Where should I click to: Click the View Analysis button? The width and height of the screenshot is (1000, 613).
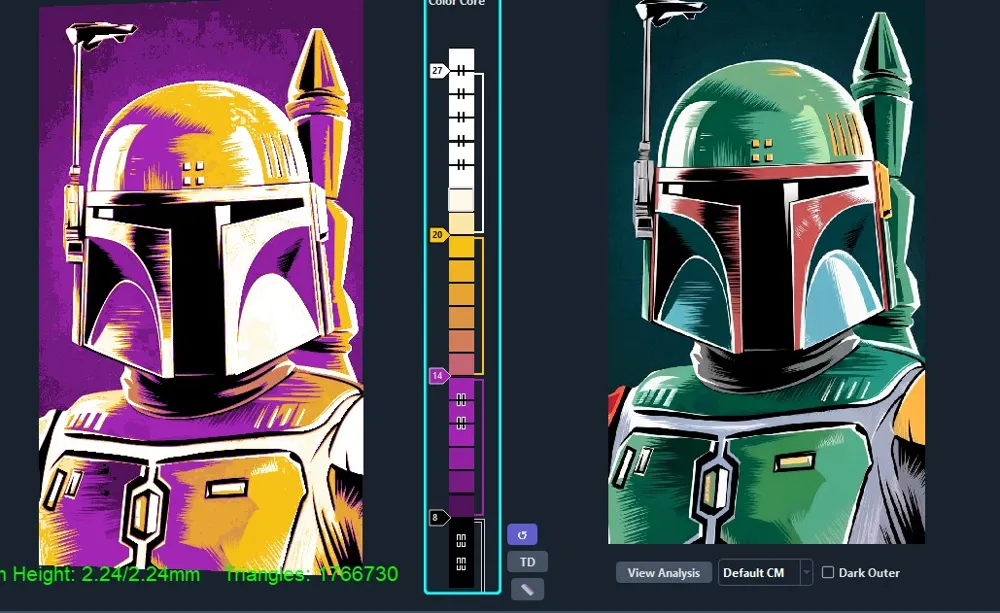(663, 573)
